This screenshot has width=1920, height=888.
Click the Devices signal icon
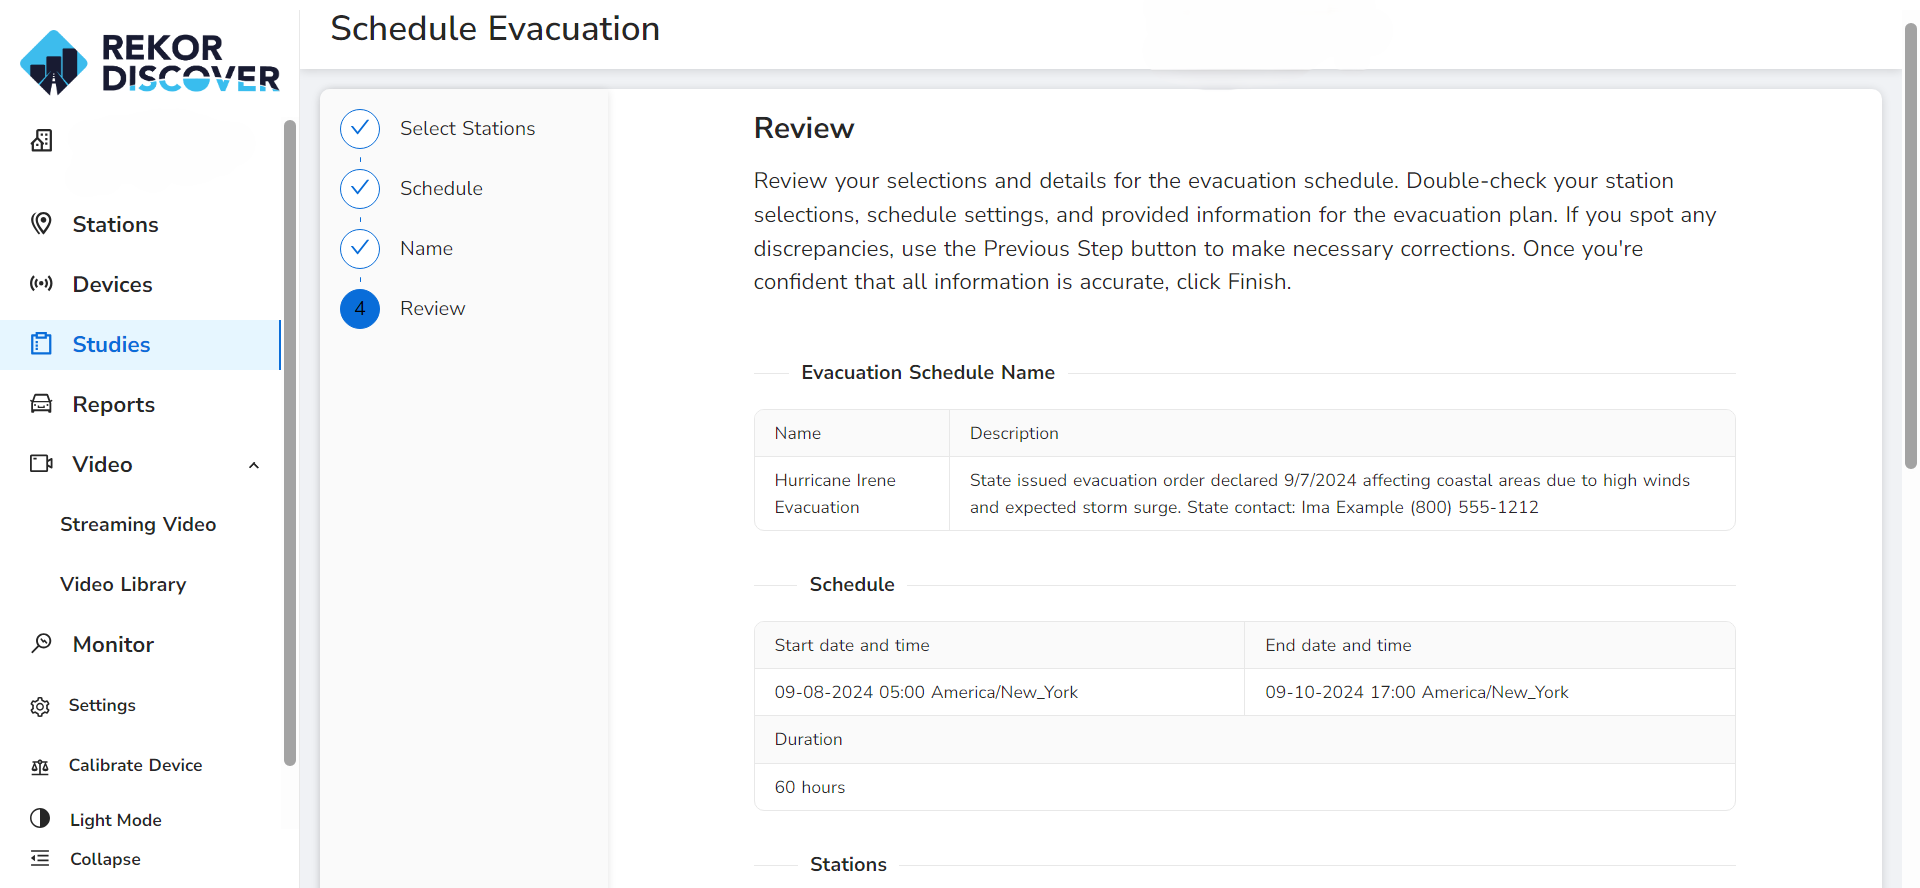pos(41,283)
